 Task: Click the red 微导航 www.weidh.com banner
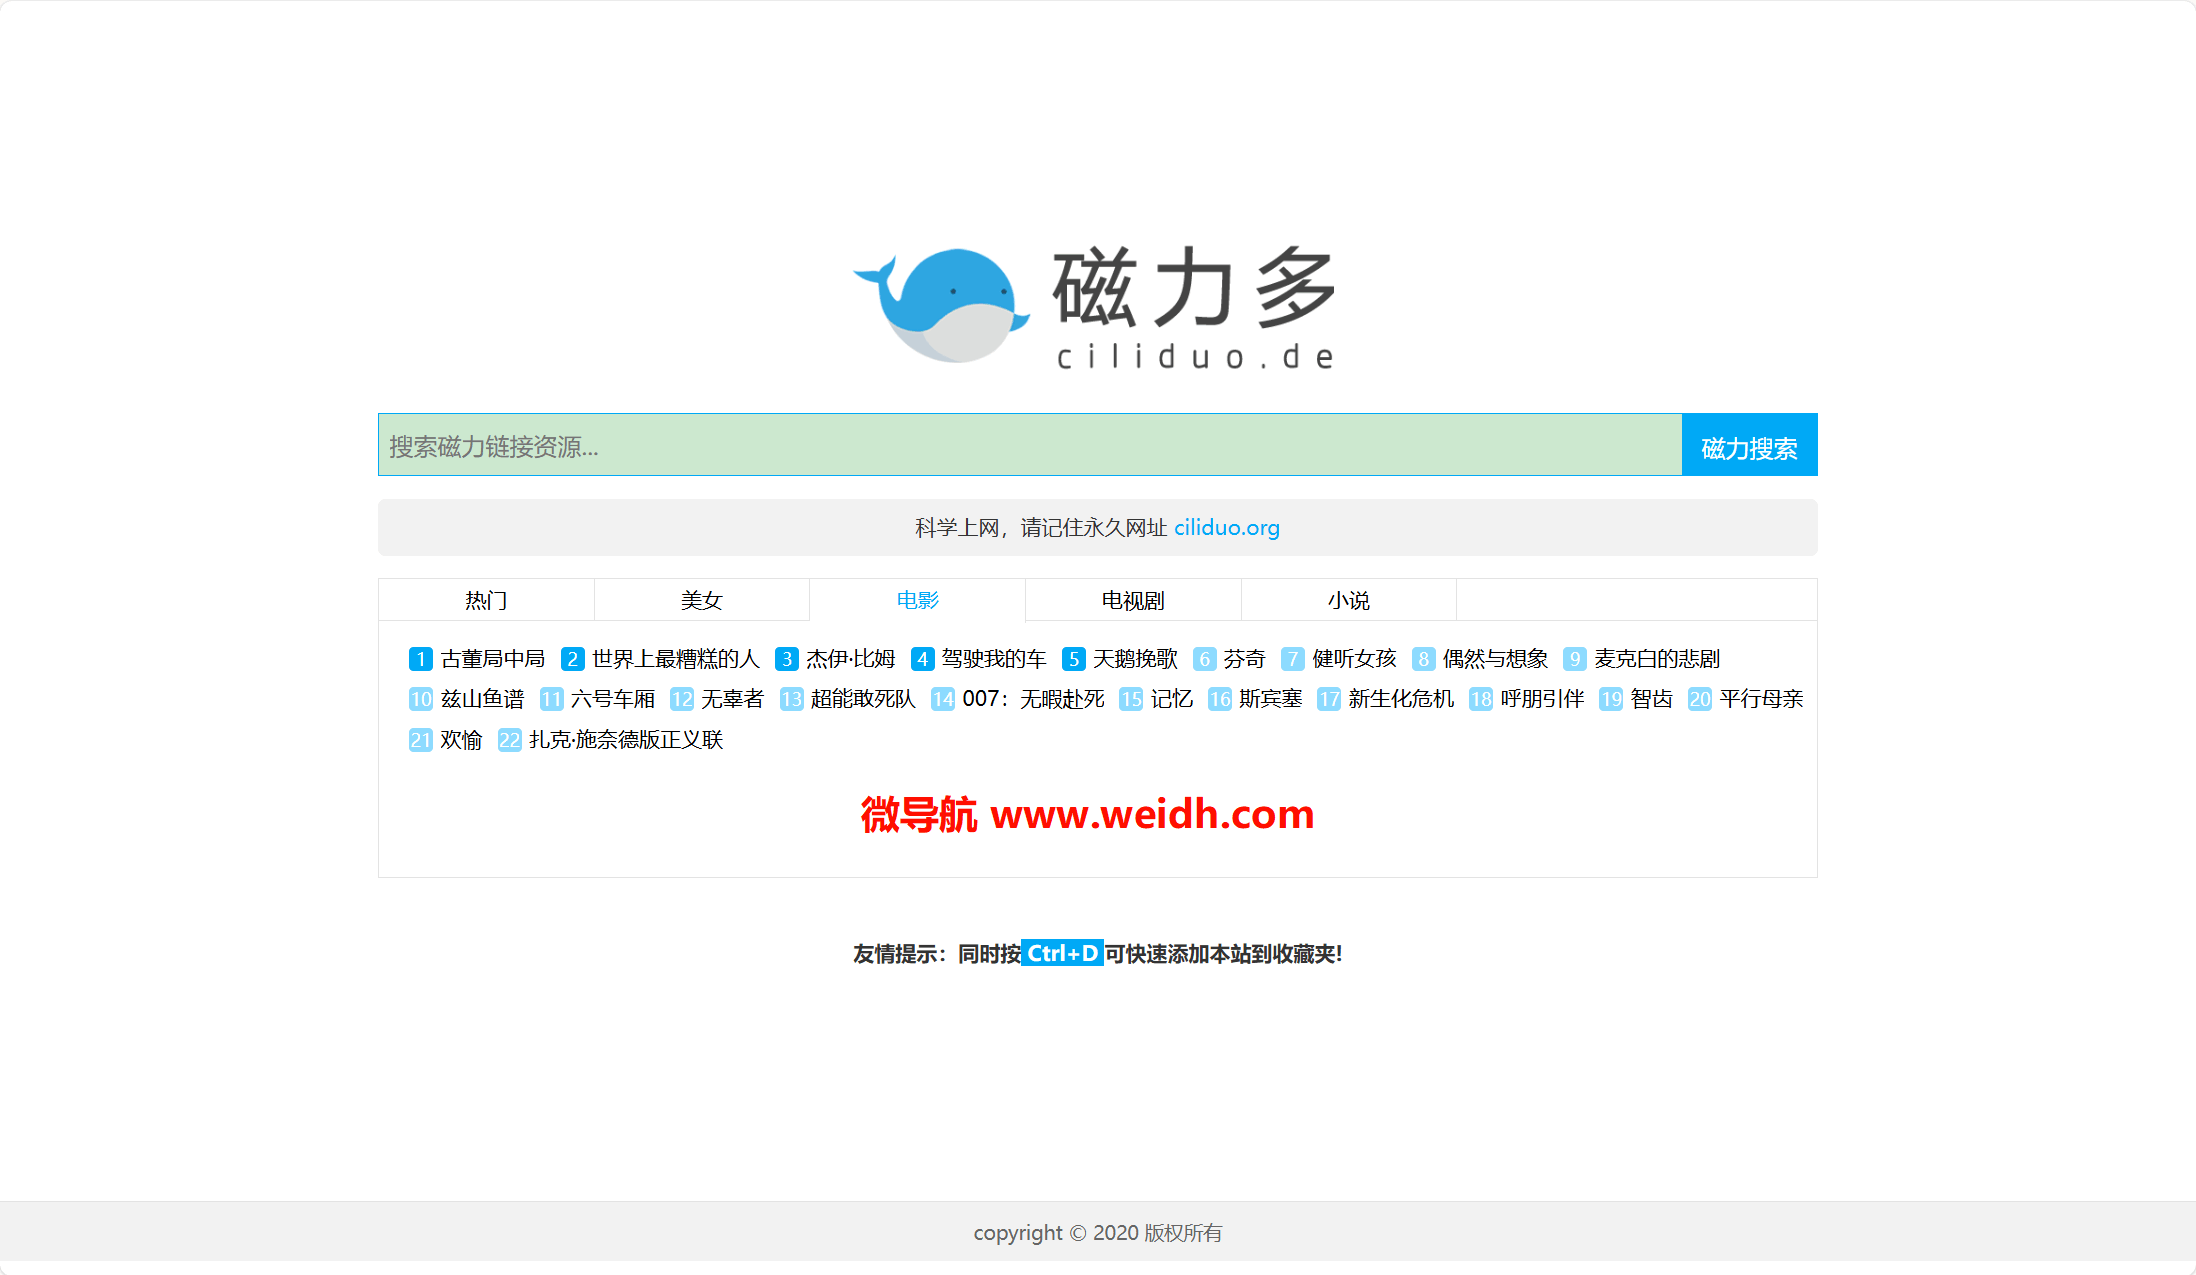point(1088,815)
